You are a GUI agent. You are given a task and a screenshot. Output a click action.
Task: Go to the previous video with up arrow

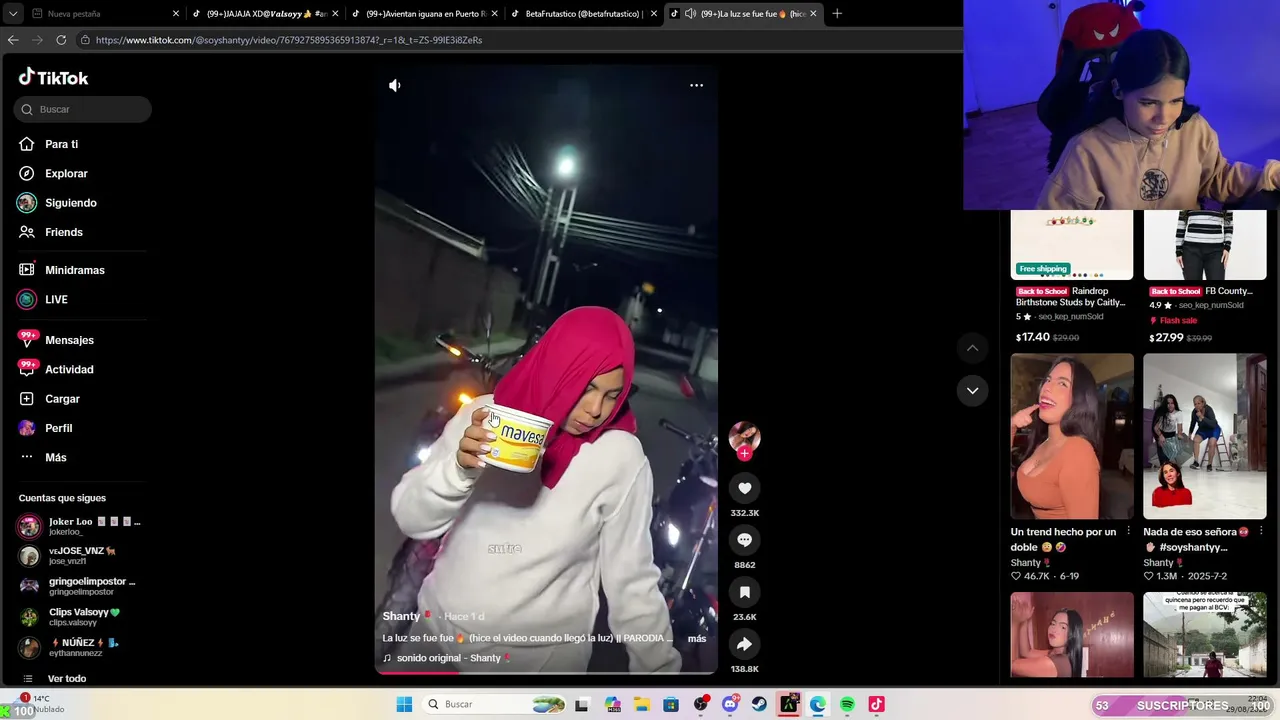pyautogui.click(x=972, y=348)
